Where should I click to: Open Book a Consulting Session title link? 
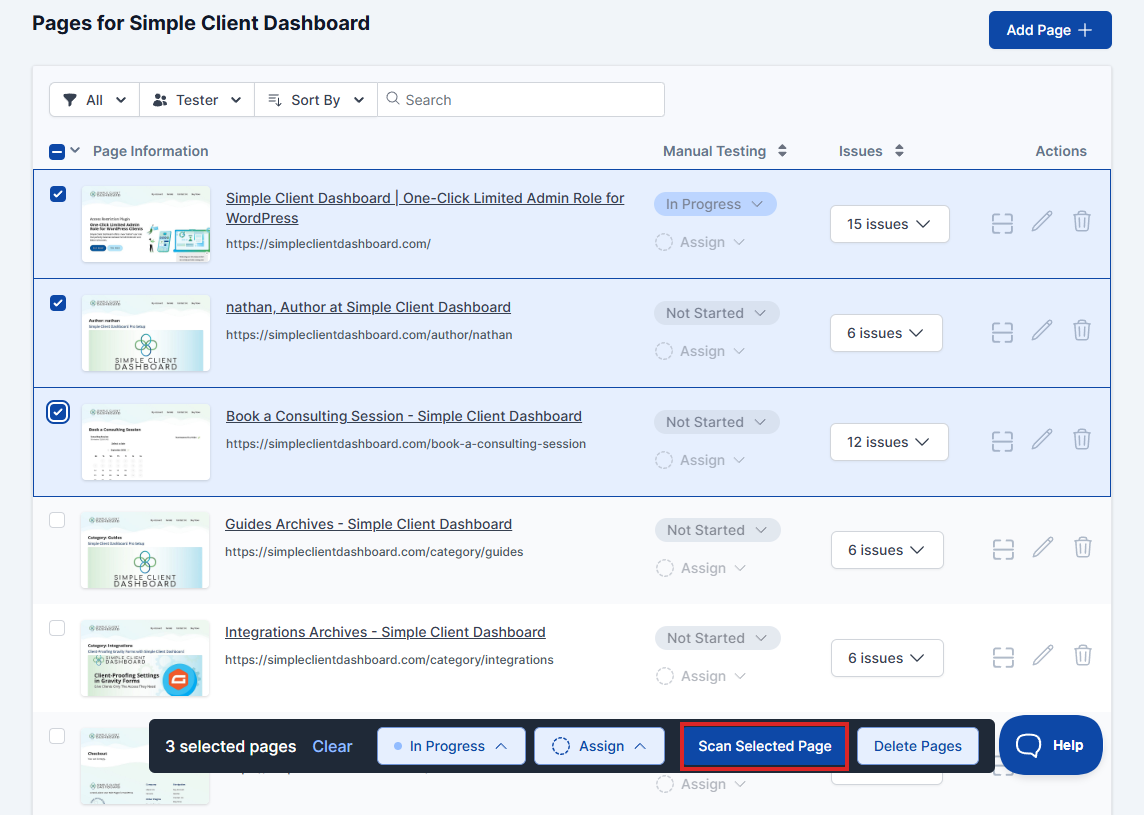pos(403,416)
